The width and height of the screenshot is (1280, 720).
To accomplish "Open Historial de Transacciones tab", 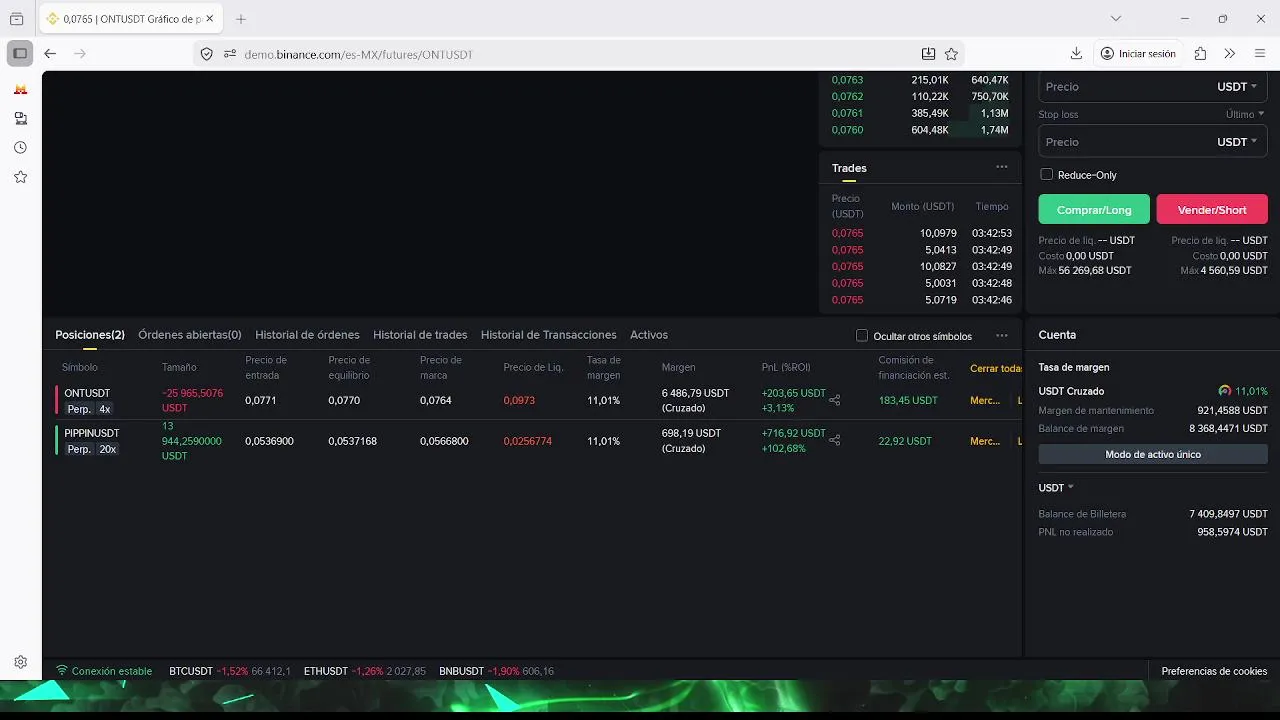I will (x=549, y=335).
